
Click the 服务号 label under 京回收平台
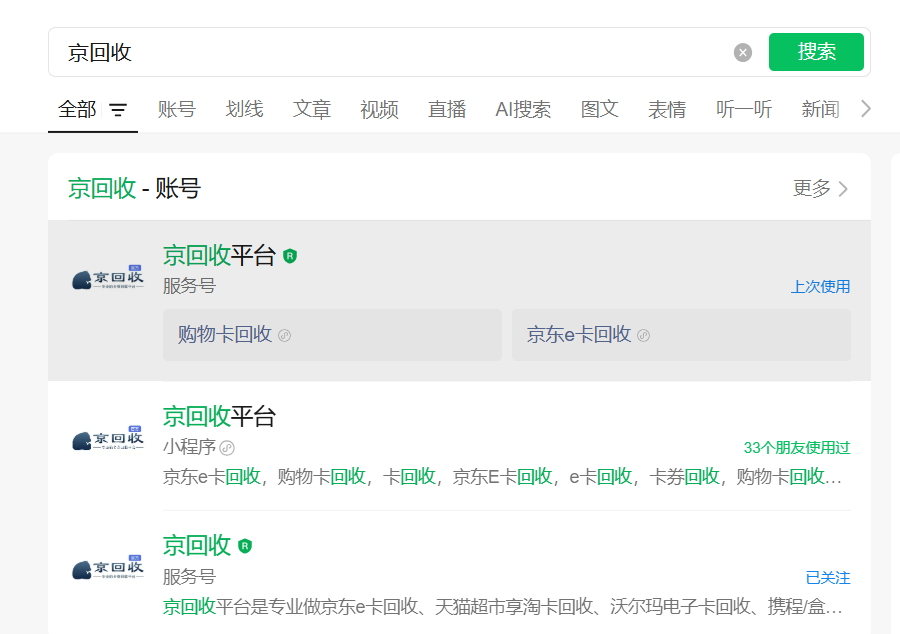(x=189, y=286)
